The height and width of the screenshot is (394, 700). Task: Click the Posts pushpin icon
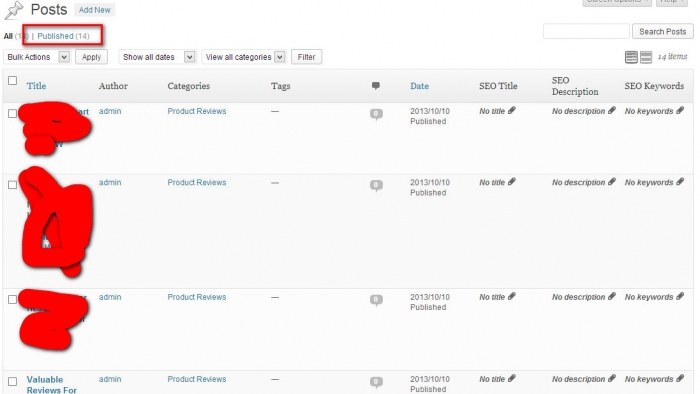[x=14, y=10]
